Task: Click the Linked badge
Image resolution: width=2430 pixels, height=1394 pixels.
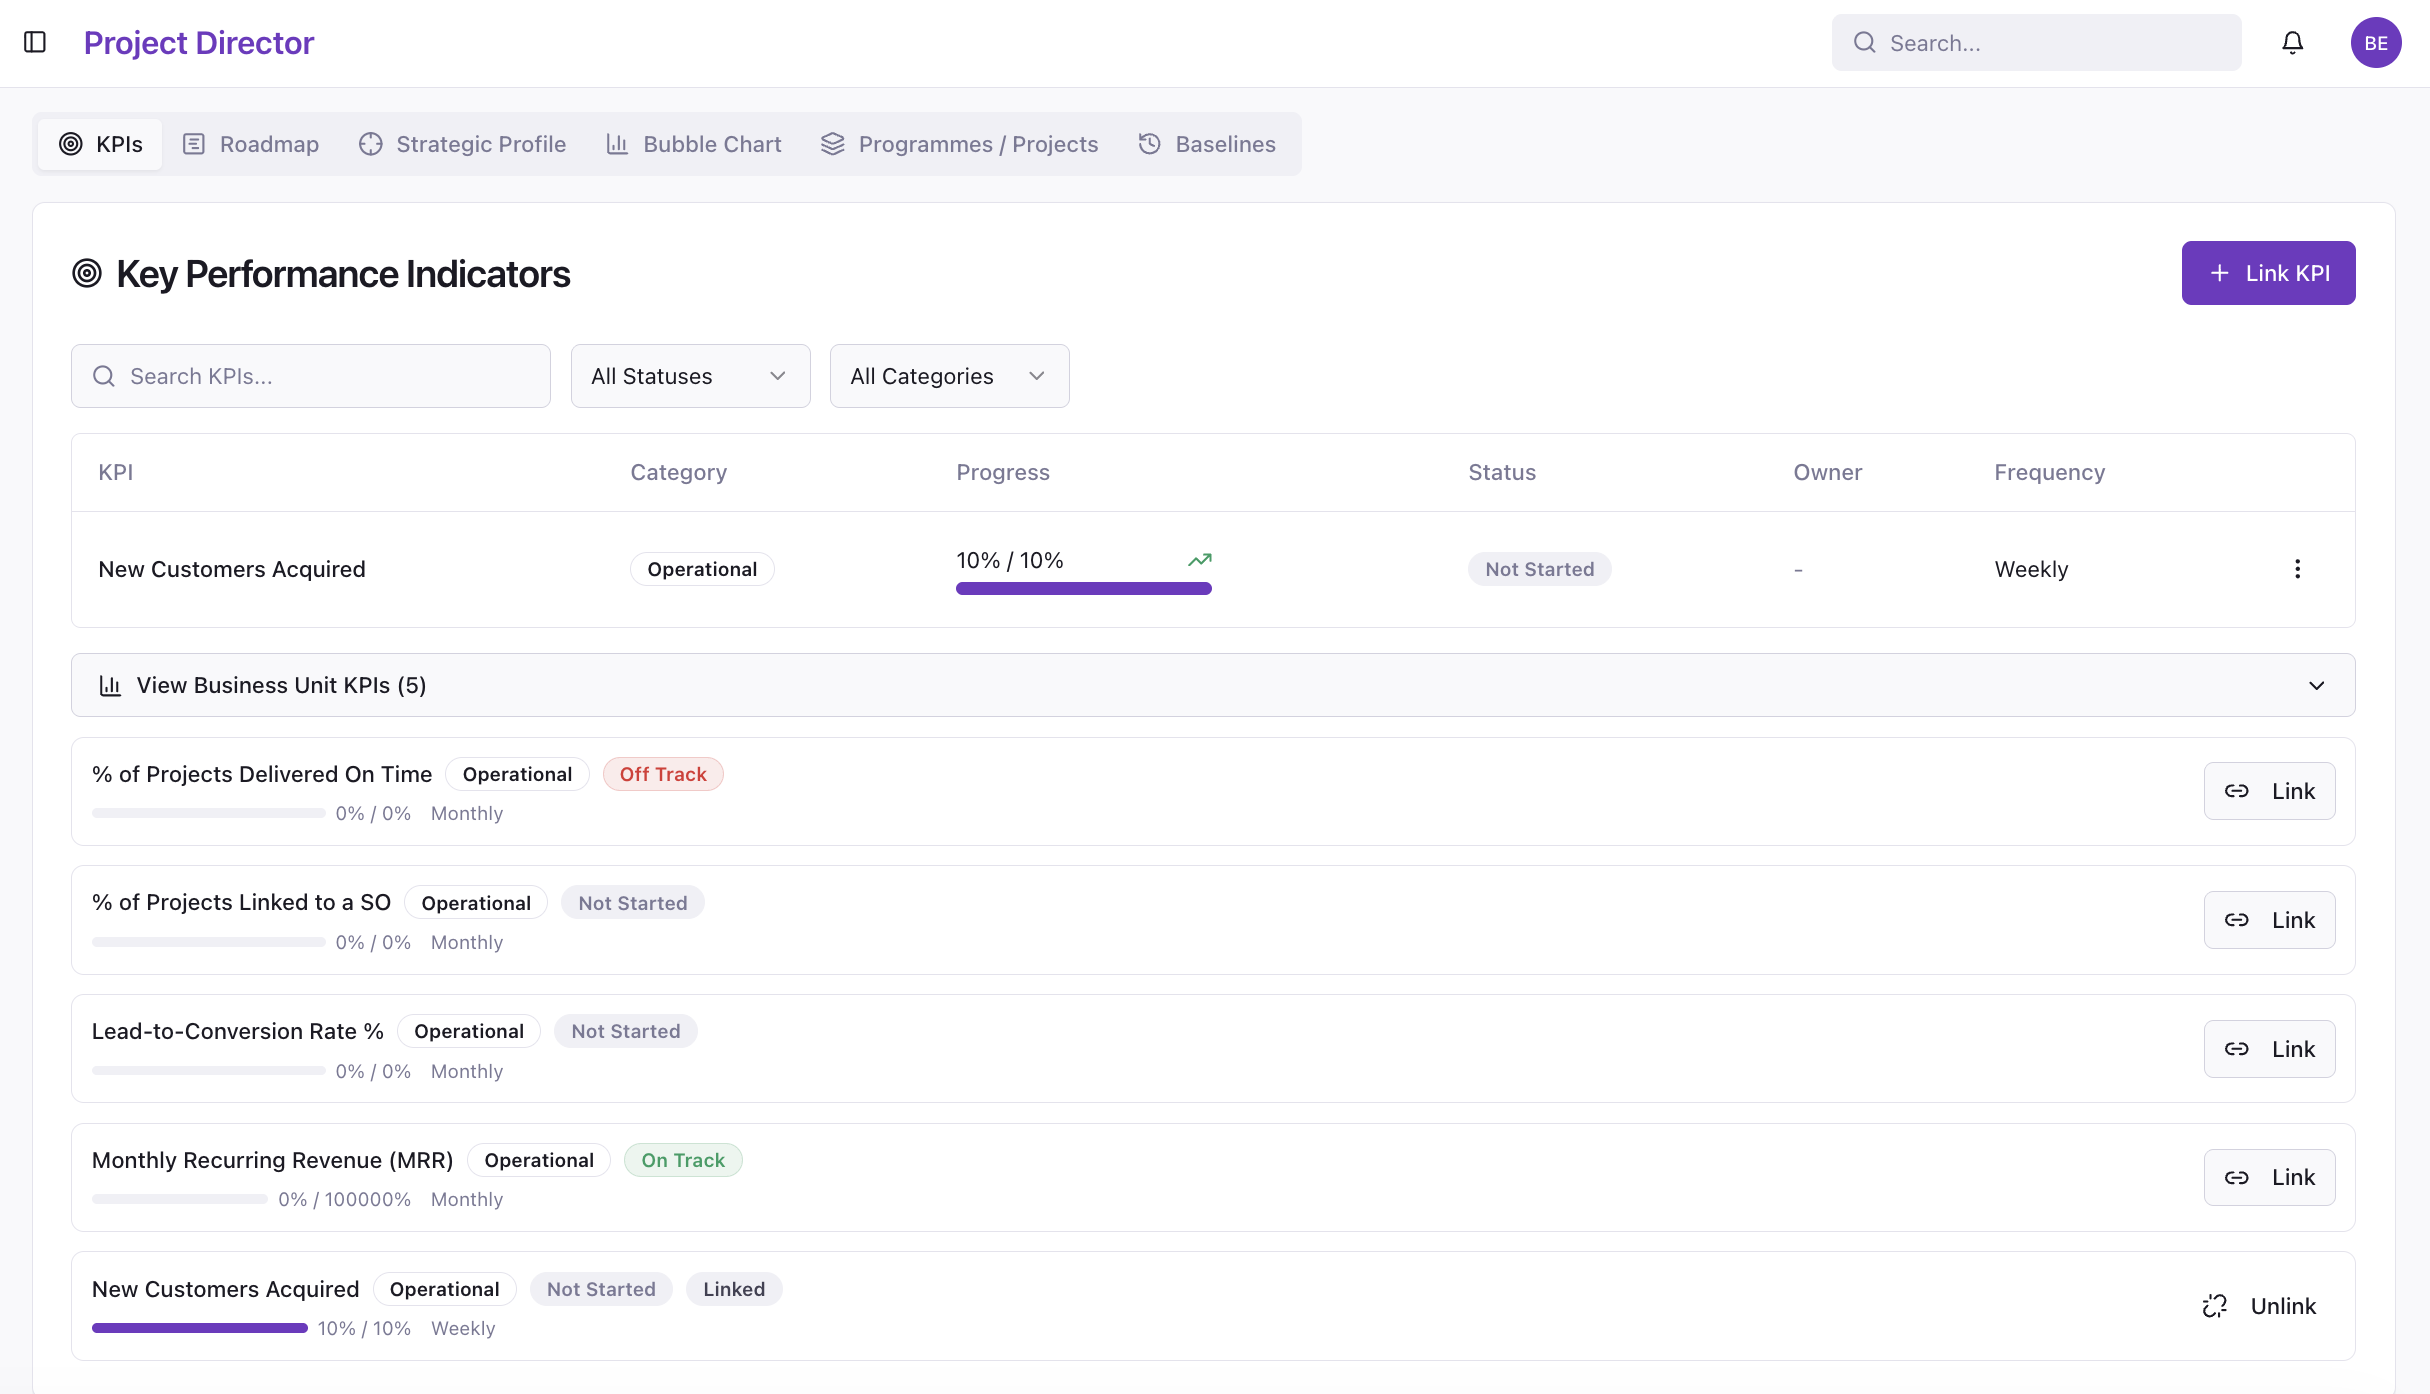Action: click(x=734, y=1289)
